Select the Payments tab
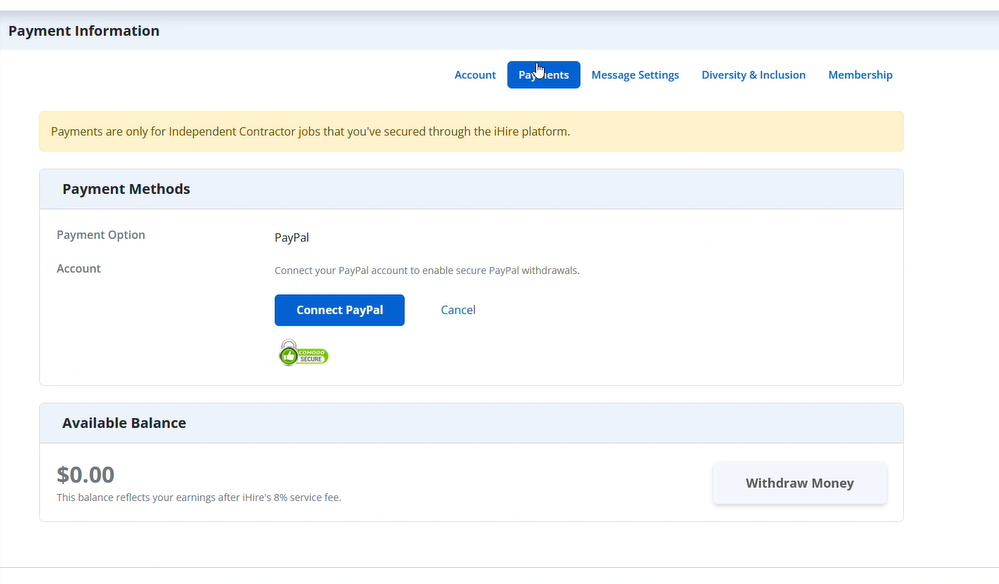Viewport: 999px width, 584px height. click(x=543, y=75)
